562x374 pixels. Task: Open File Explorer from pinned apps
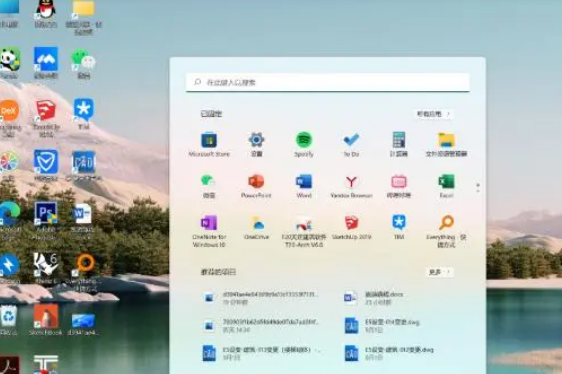tap(446, 144)
